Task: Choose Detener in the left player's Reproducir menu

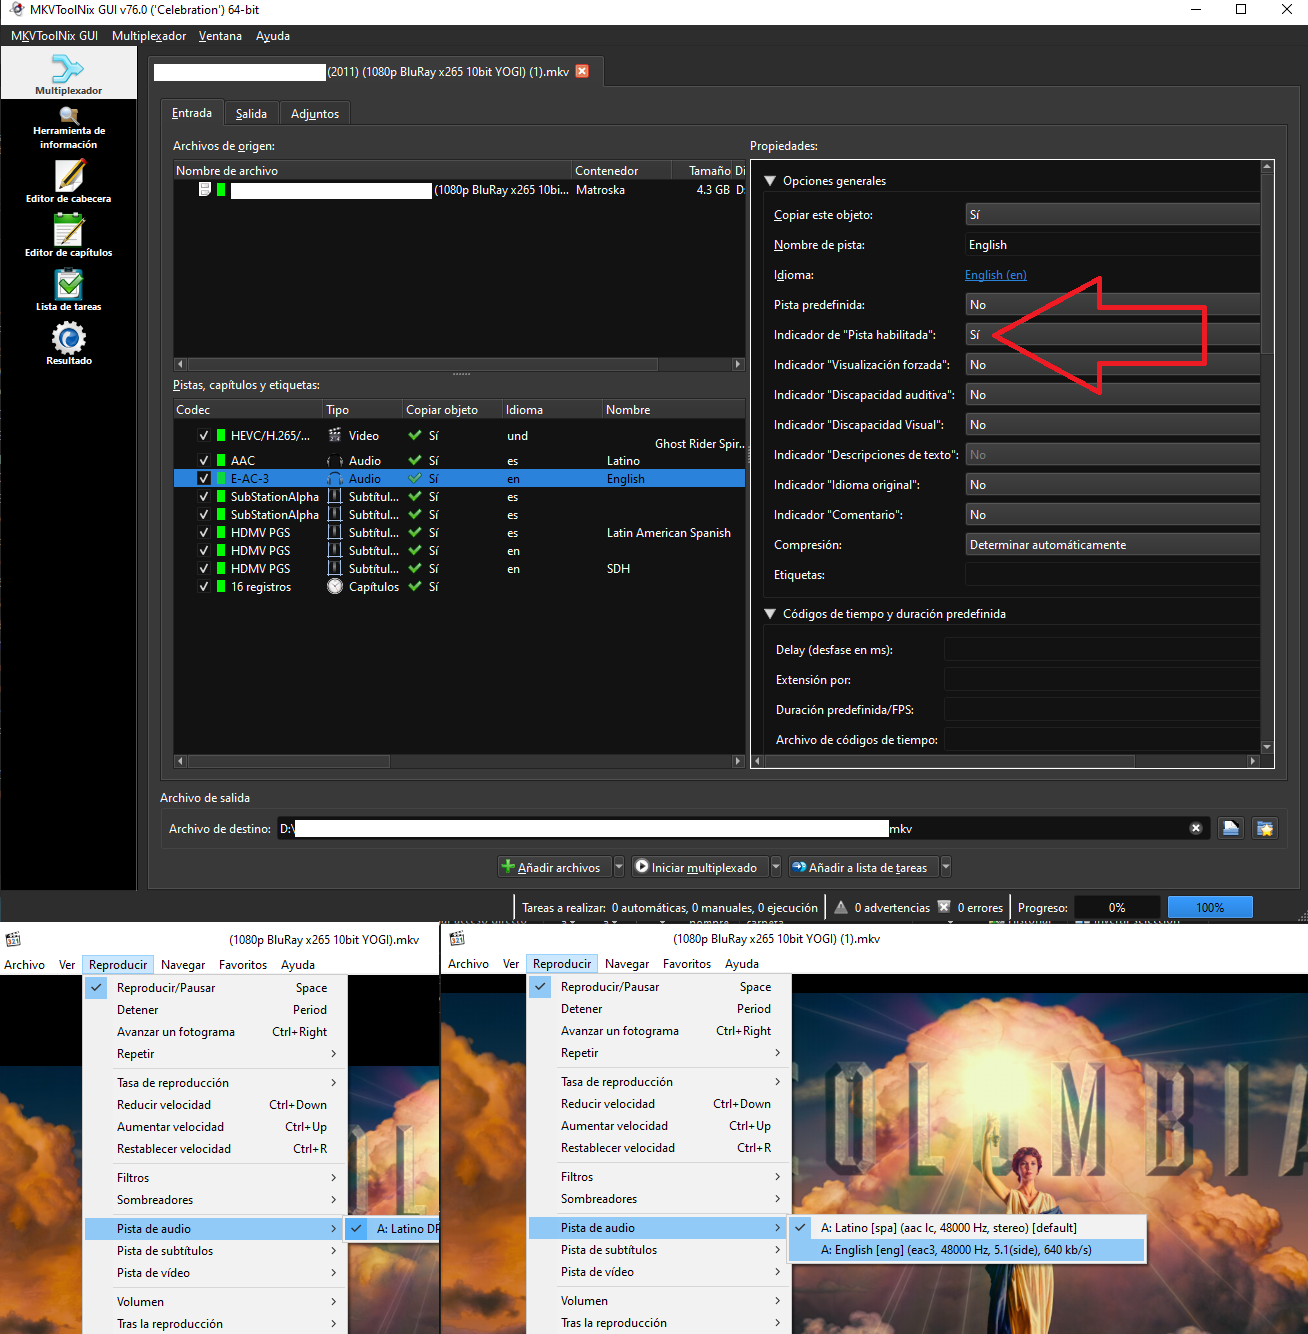Action: point(215,1010)
